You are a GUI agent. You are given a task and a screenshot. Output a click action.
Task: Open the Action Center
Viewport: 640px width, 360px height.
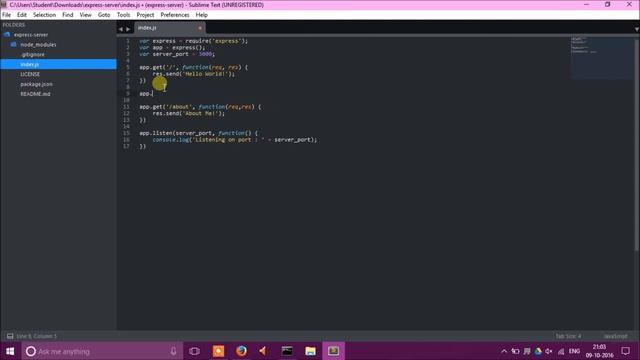coord(626,351)
